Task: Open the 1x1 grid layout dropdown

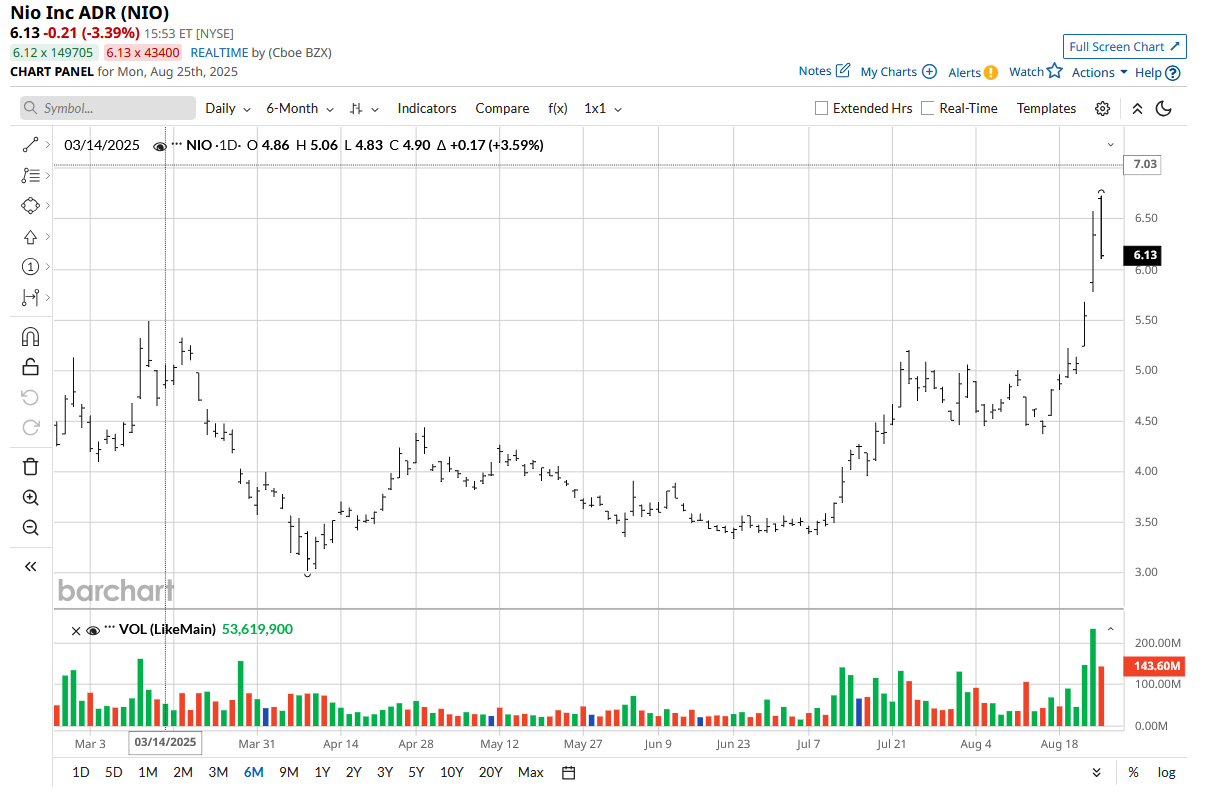Action: click(603, 108)
